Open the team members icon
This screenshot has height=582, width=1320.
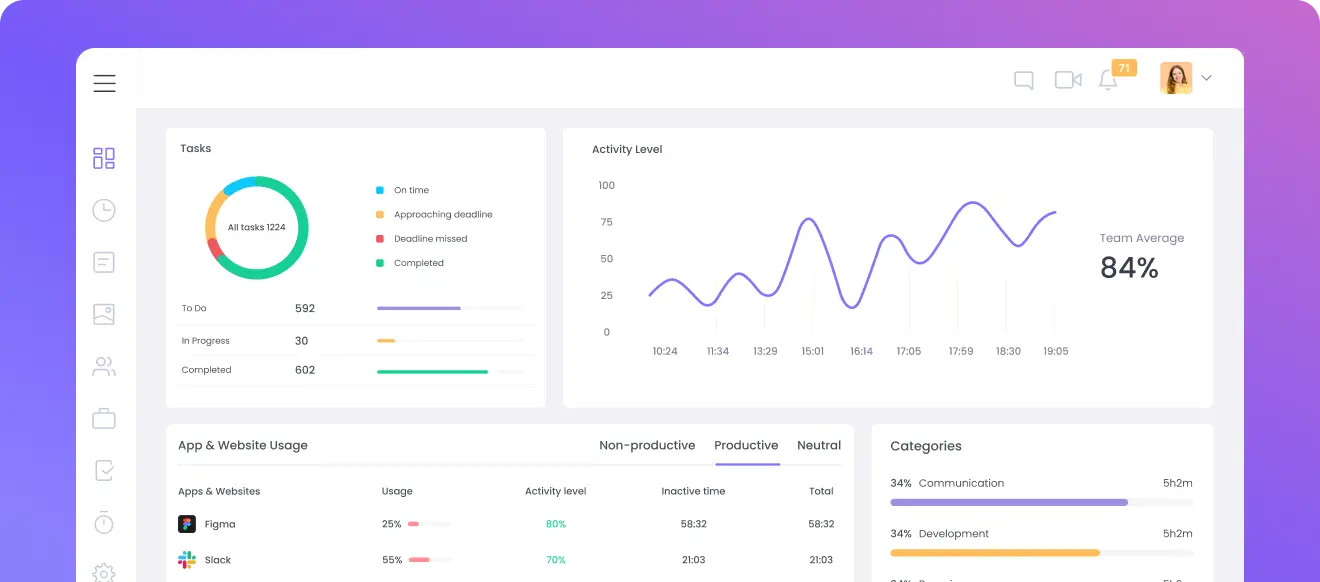(103, 365)
